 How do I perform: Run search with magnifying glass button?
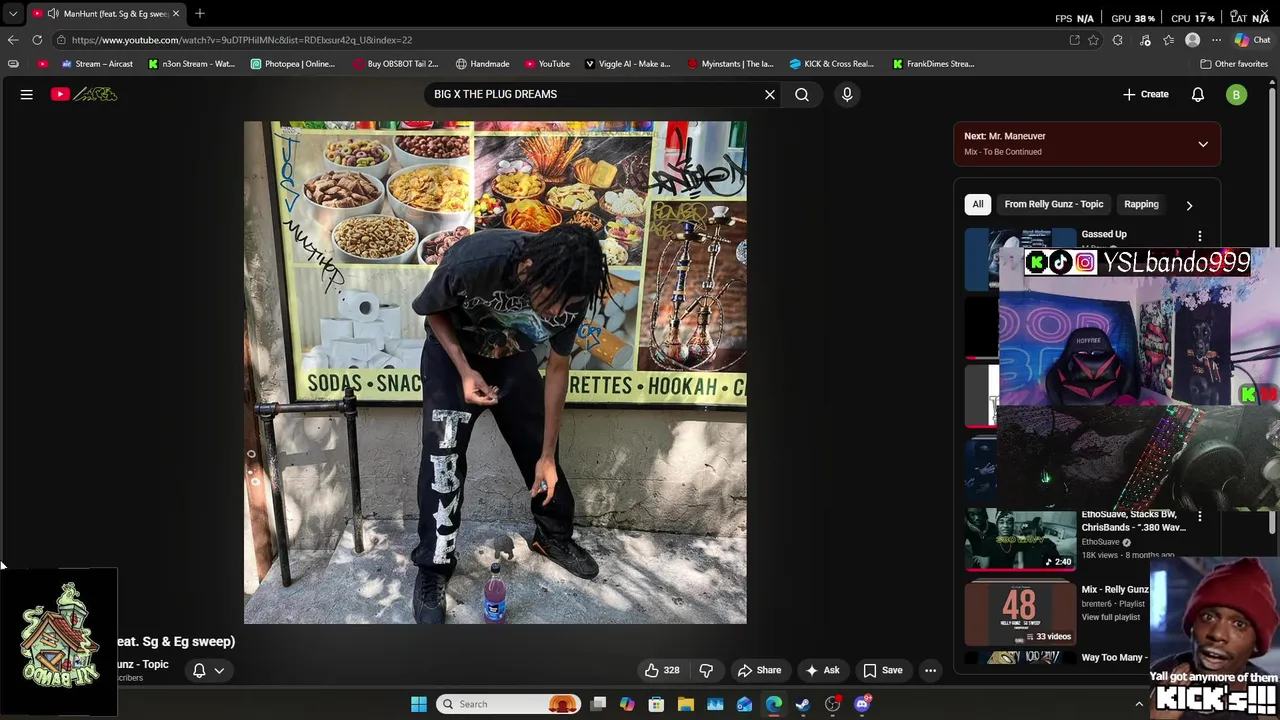click(802, 94)
